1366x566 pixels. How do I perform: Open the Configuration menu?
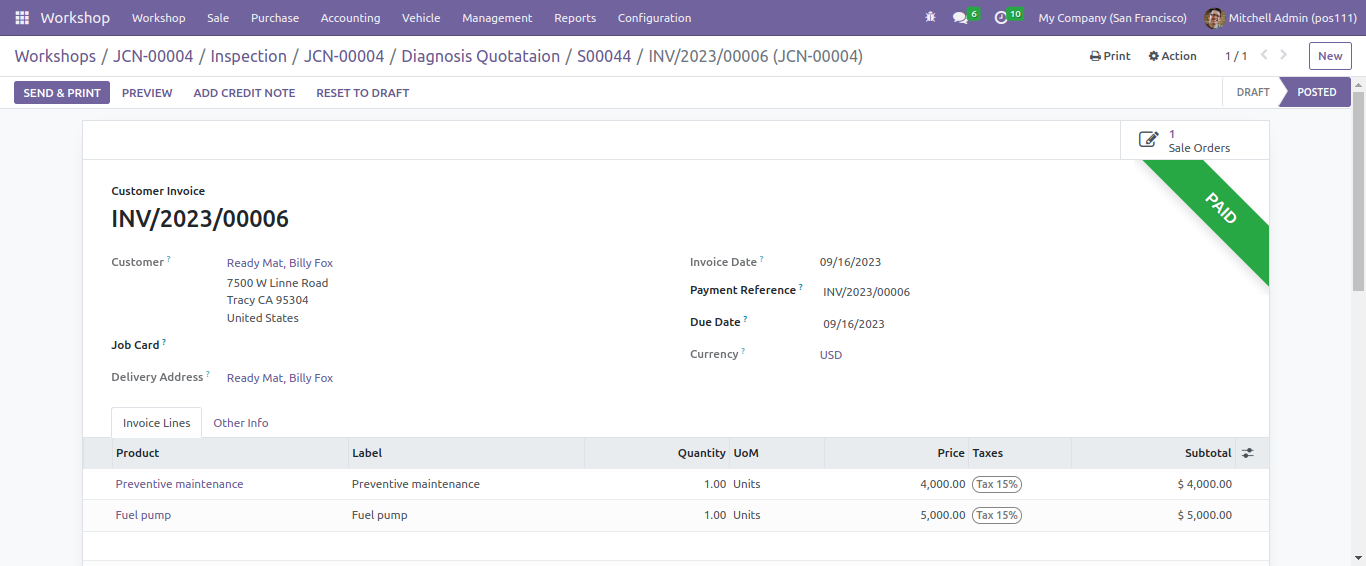pyautogui.click(x=654, y=18)
